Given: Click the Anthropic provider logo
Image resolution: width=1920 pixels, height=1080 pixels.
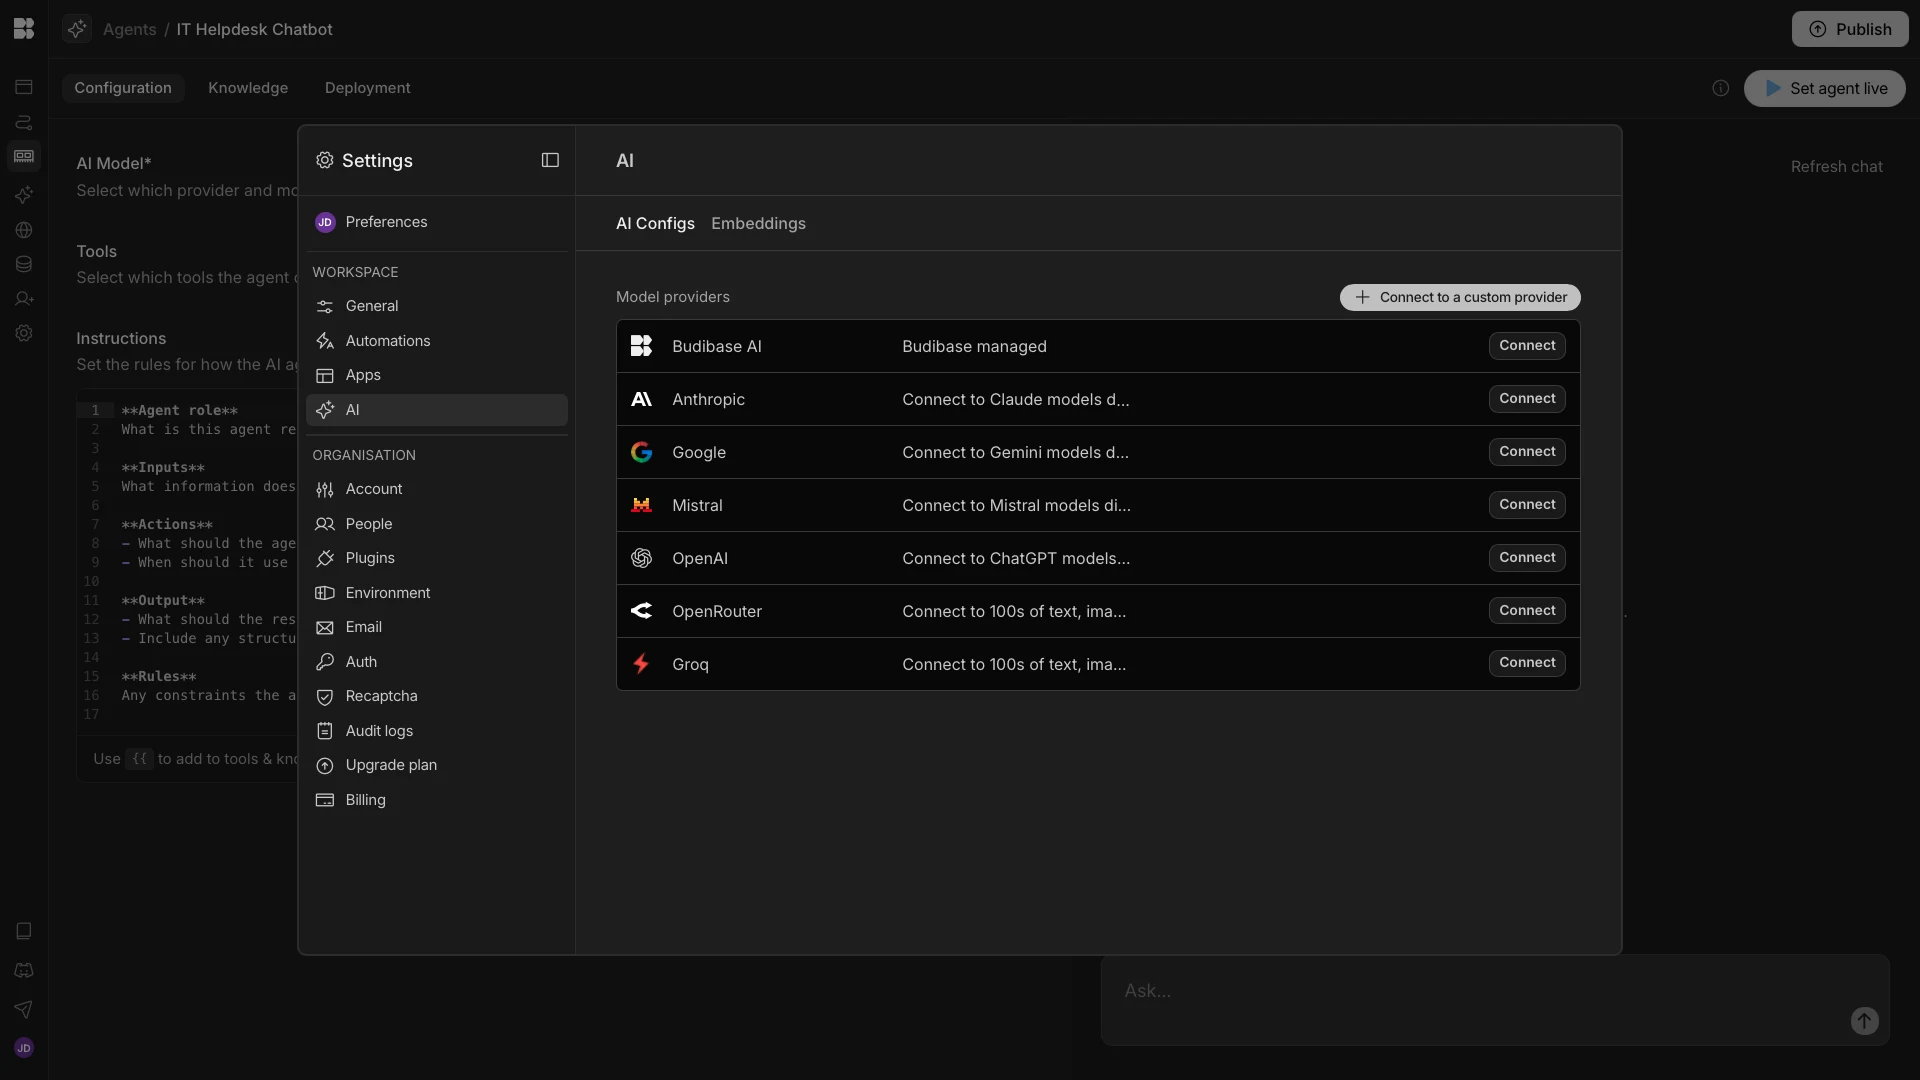Looking at the screenshot, I should coord(642,399).
